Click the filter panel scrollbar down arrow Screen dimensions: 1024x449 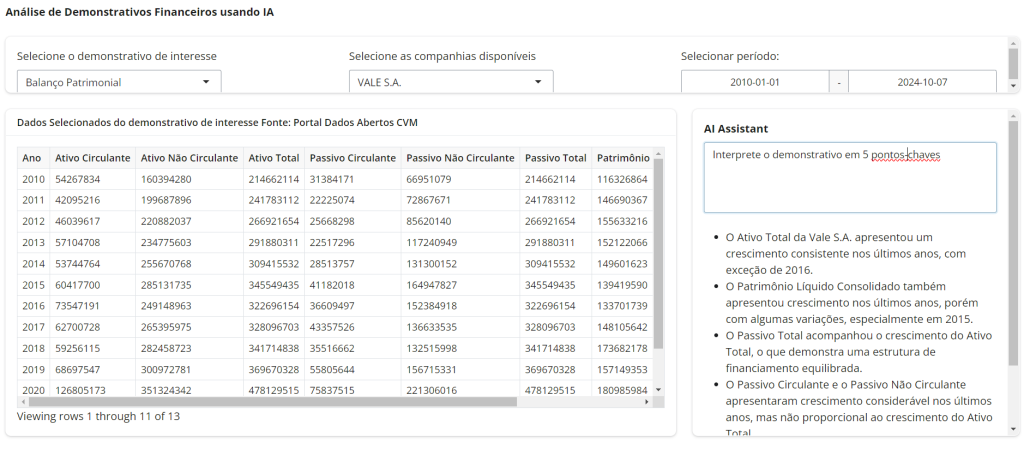coord(1013,85)
